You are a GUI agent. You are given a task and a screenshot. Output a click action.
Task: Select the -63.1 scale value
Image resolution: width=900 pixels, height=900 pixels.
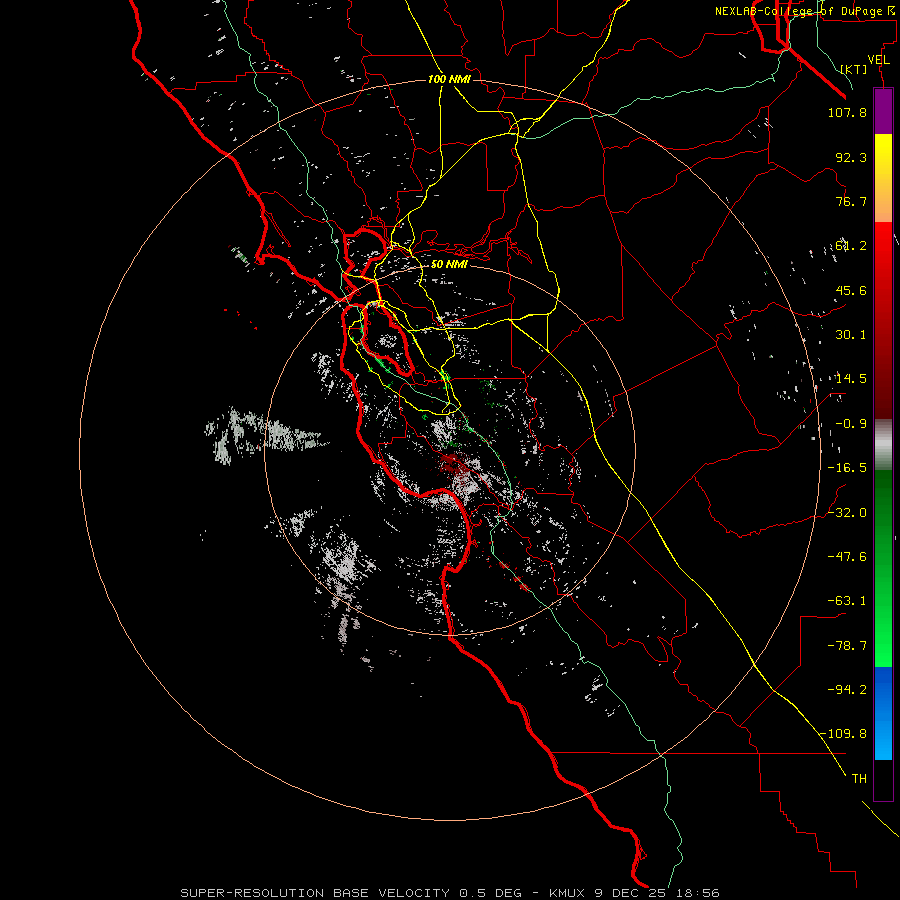coord(847,601)
